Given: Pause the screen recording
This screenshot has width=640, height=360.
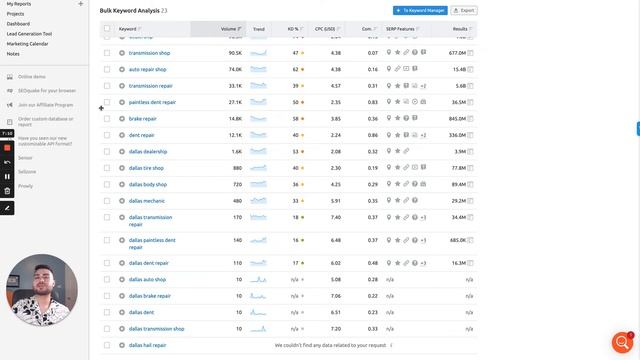Looking at the screenshot, I should point(7,177).
